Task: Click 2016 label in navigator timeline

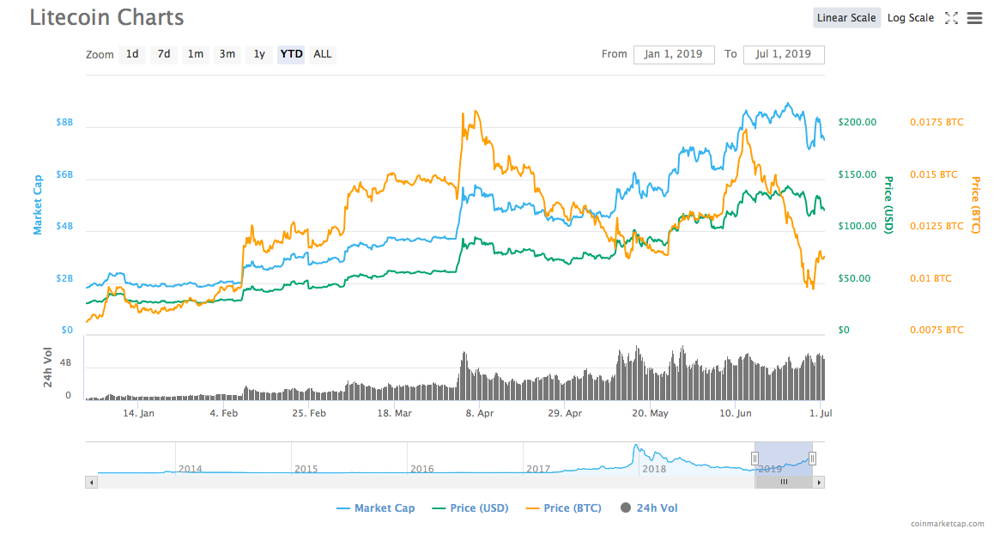Action: (x=422, y=469)
